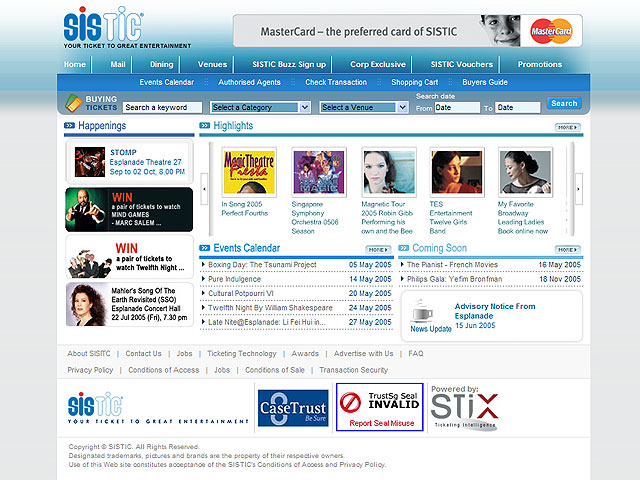This screenshot has width=640, height=480.
Task: Open Mahler's Song Of The Earth banner
Action: (x=129, y=304)
